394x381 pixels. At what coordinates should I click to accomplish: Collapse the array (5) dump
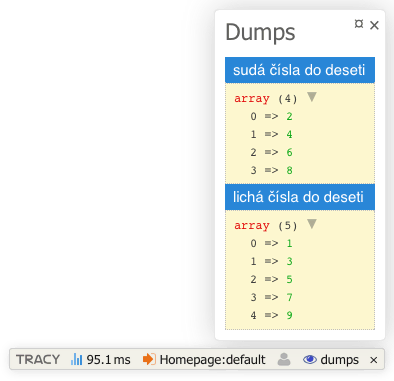[x=312, y=224]
